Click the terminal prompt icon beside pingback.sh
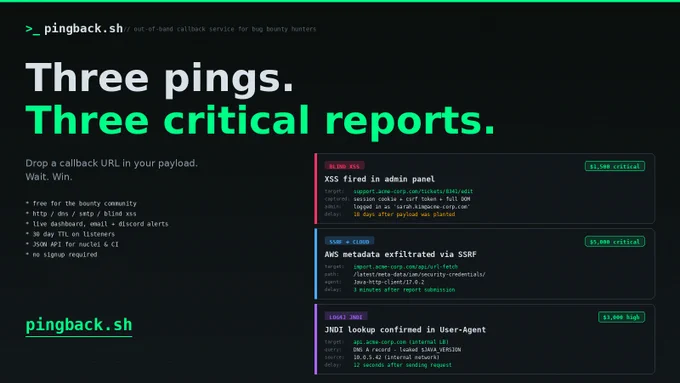 [x=33, y=29]
